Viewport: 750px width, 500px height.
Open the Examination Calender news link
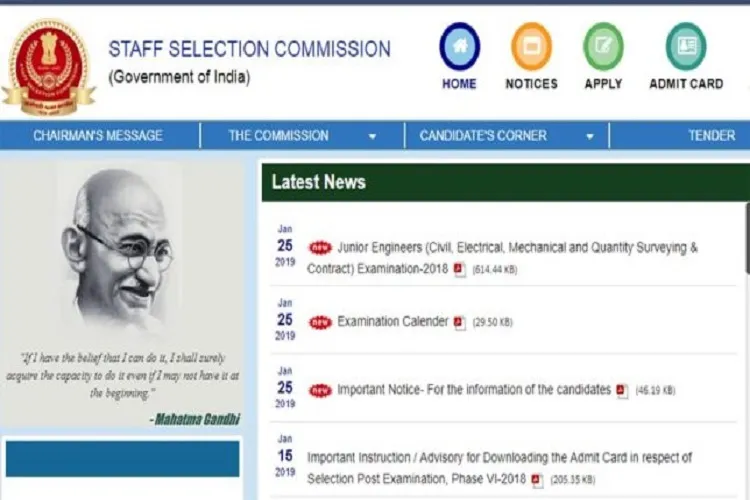coord(393,321)
